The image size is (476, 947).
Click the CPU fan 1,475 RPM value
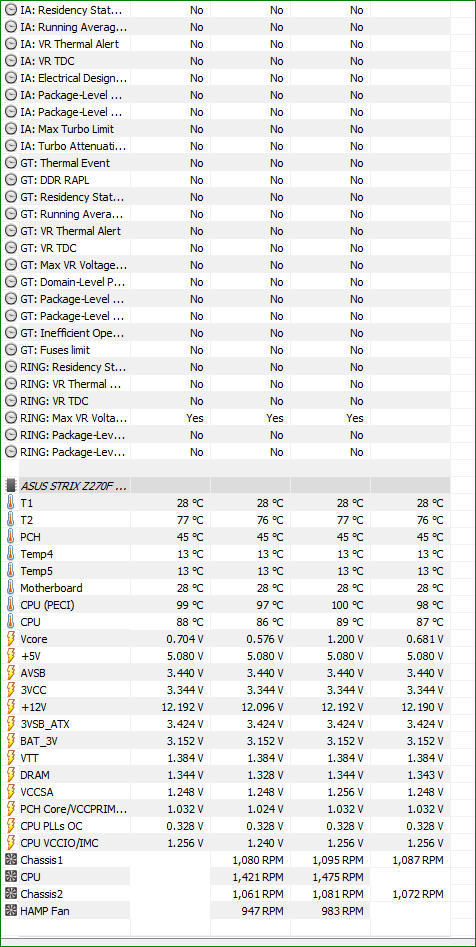[x=338, y=876]
